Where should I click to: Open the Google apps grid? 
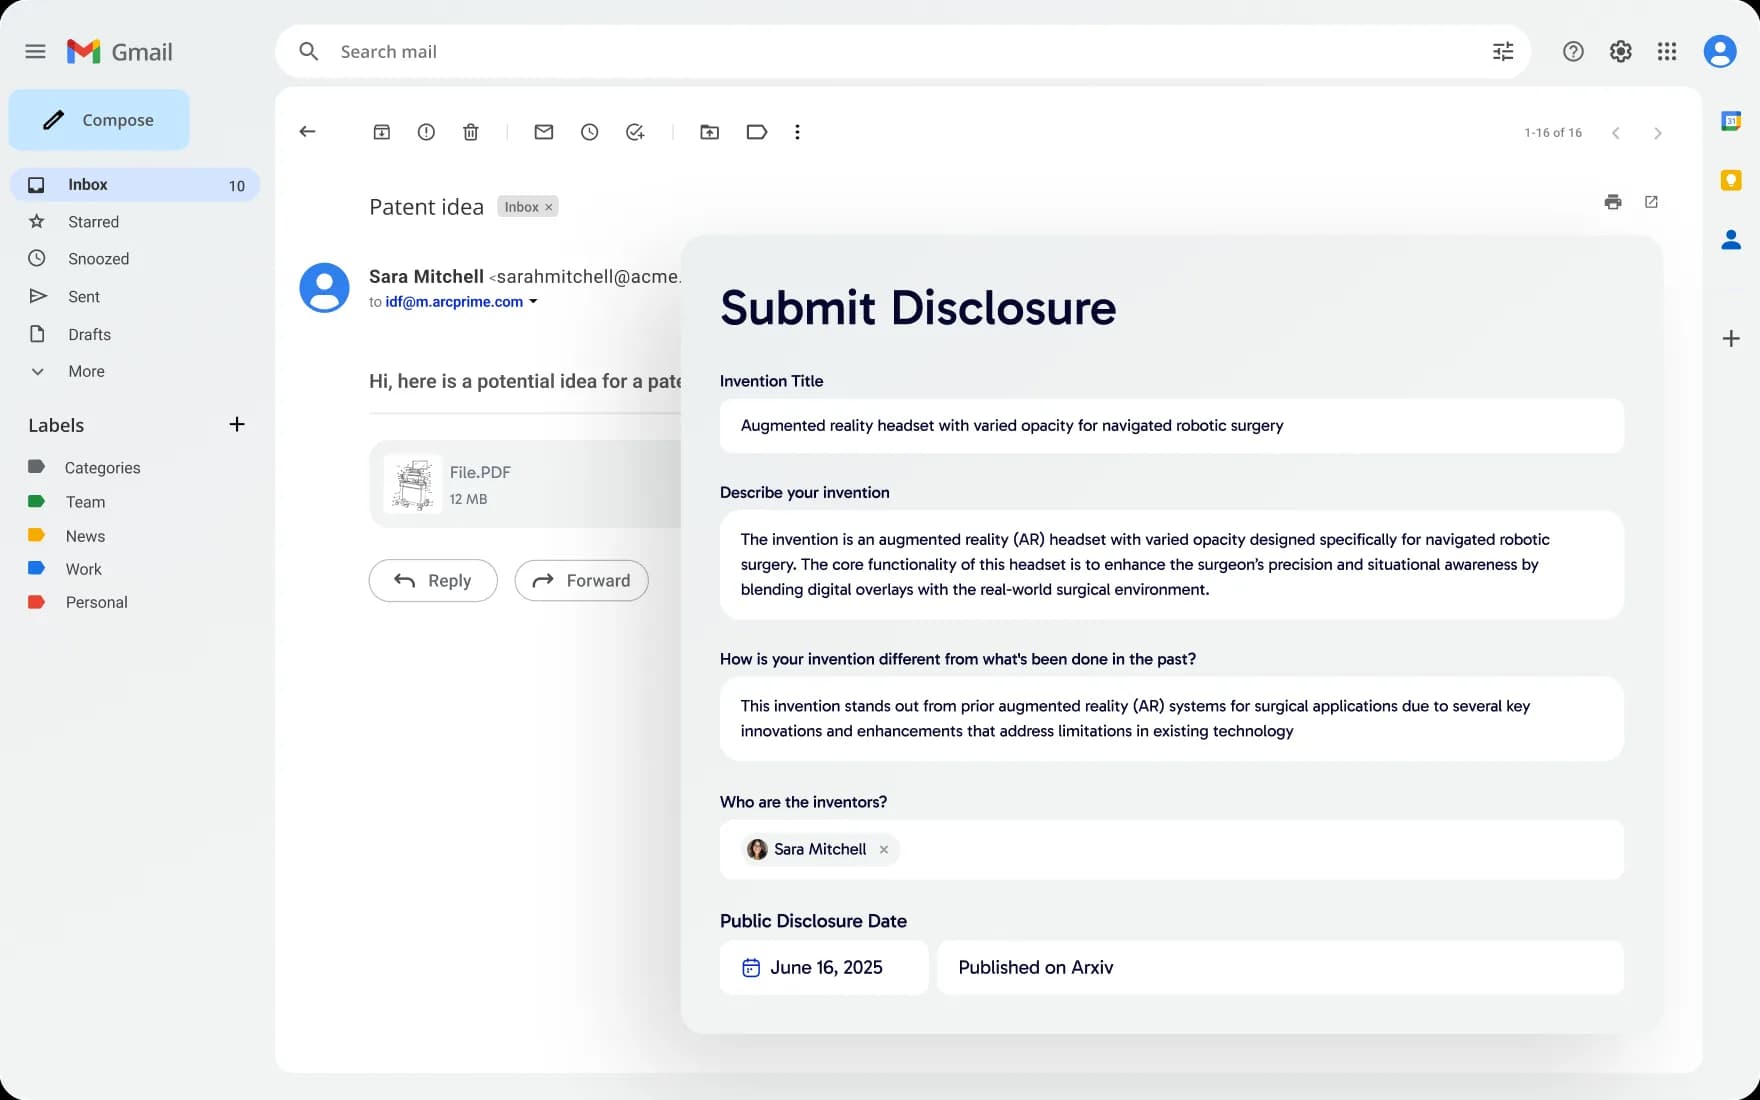click(x=1667, y=51)
